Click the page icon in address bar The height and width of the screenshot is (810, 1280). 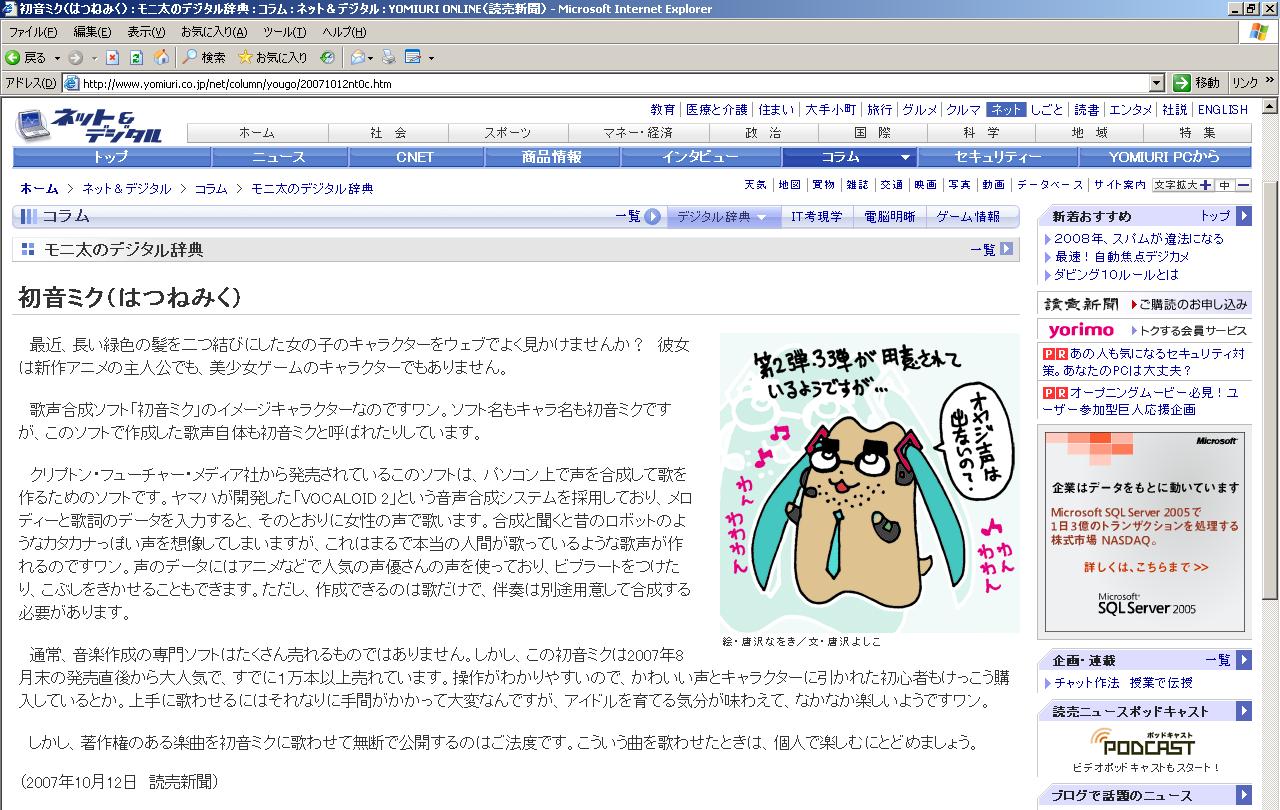point(71,83)
